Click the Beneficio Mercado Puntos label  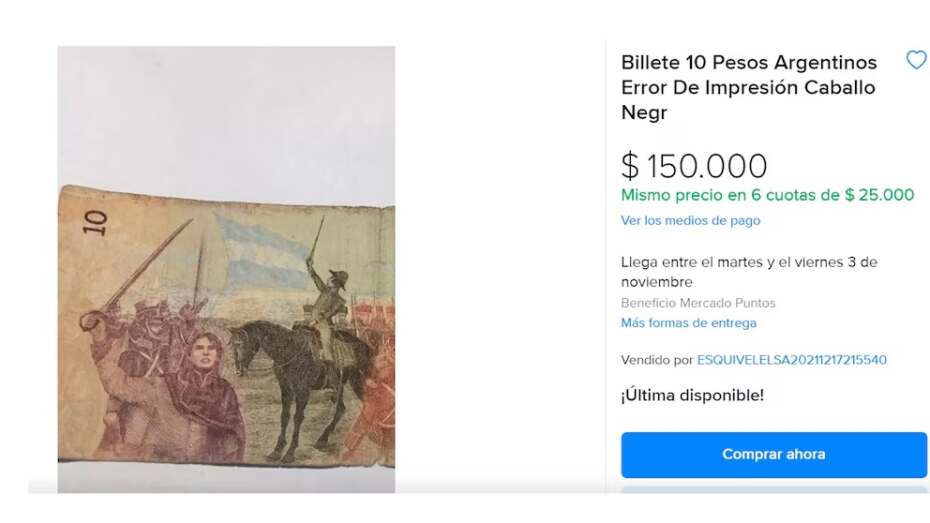click(698, 303)
